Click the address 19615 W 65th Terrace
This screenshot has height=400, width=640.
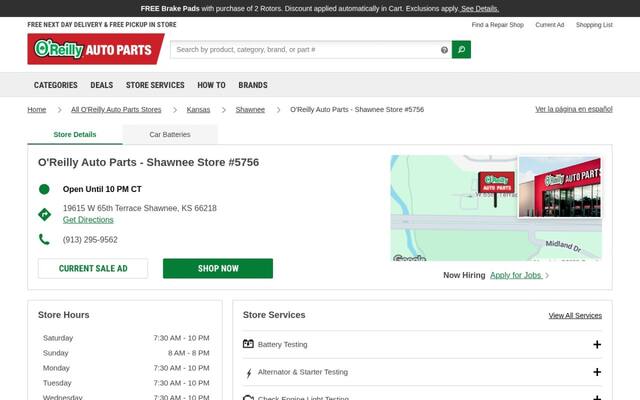pos(140,208)
